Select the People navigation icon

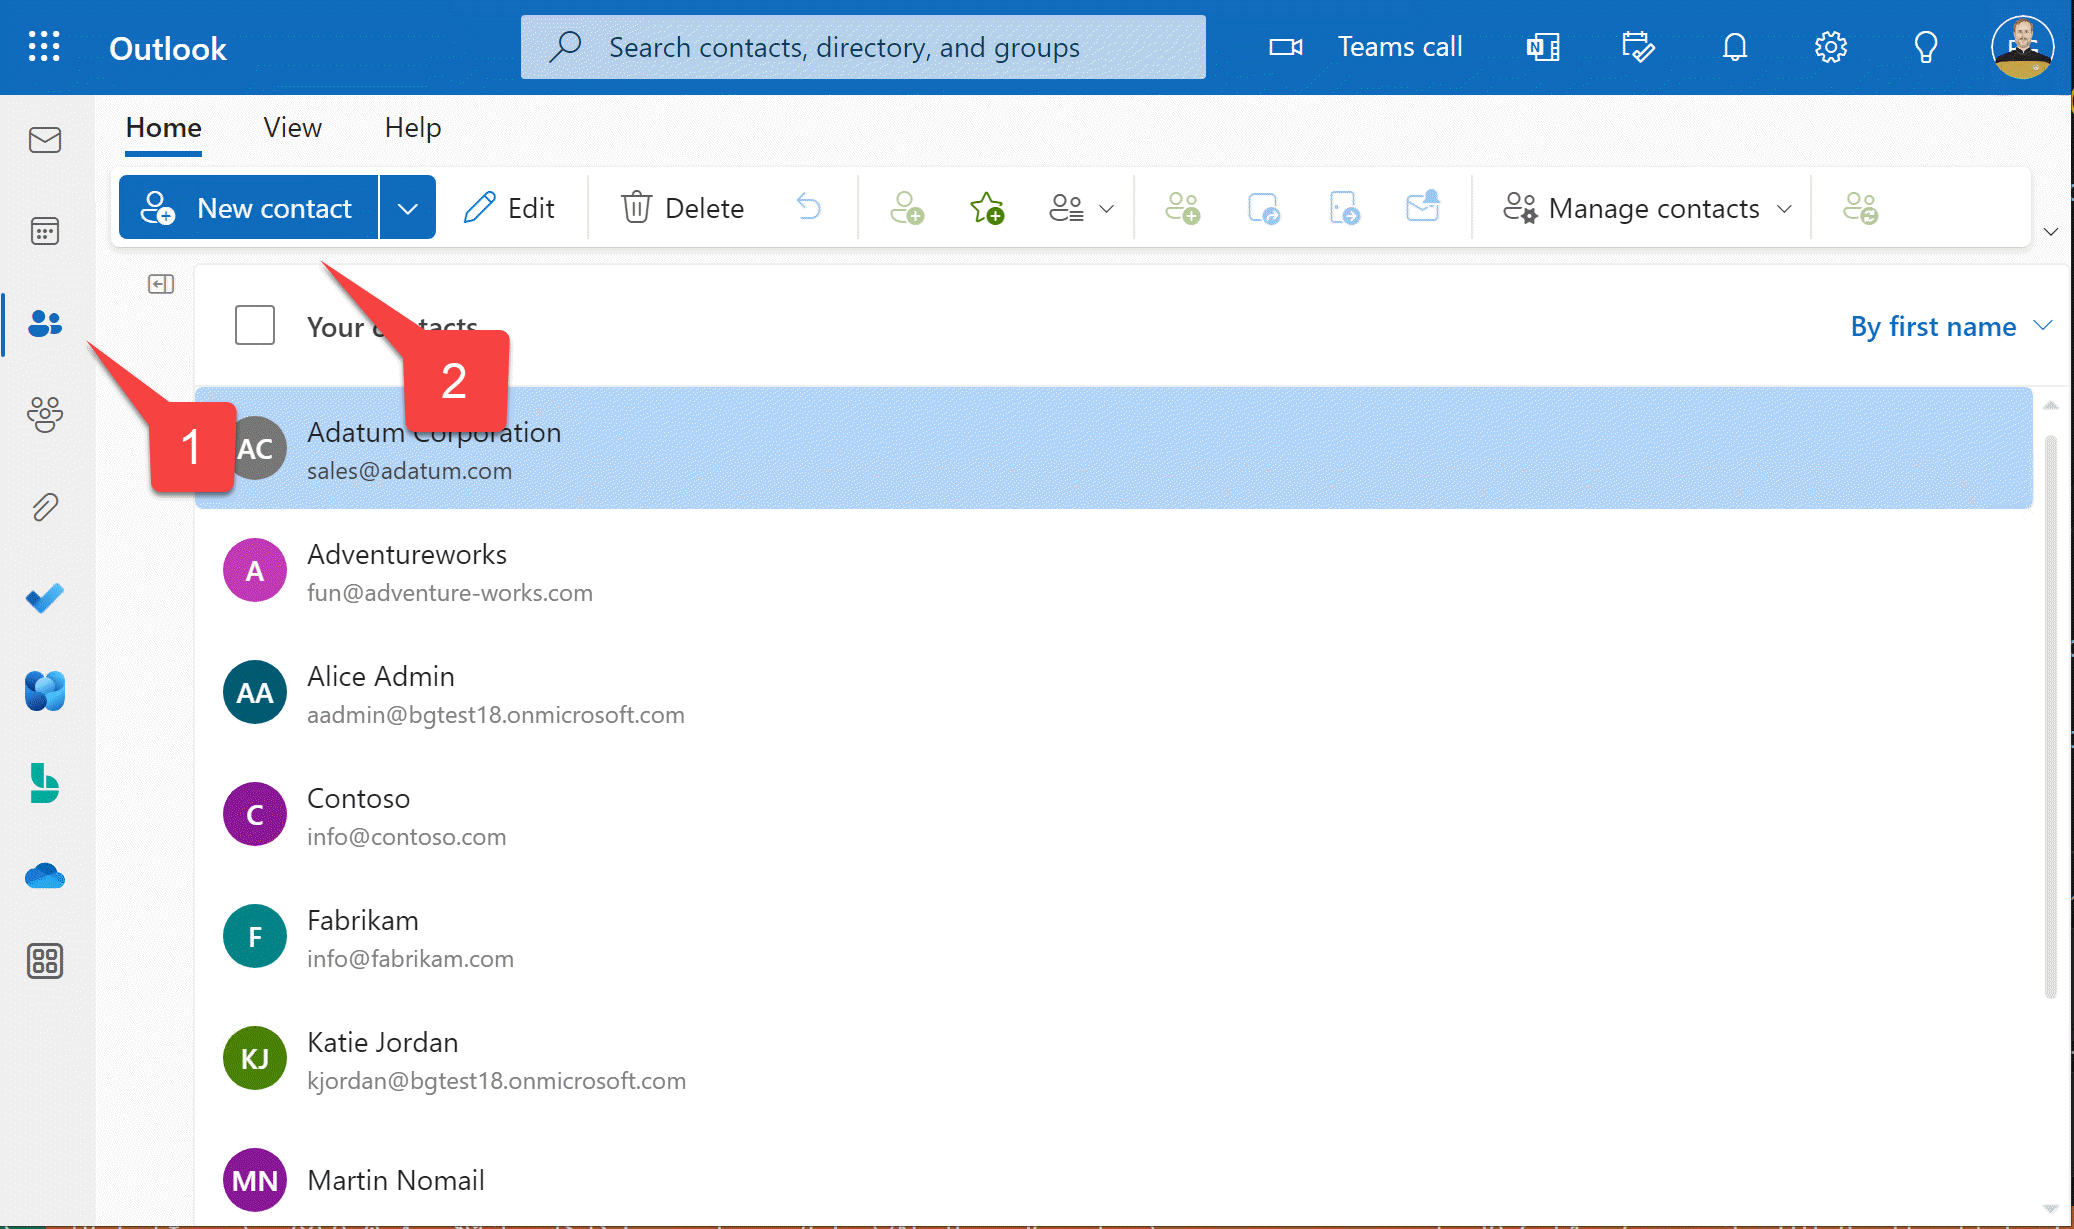coord(44,322)
